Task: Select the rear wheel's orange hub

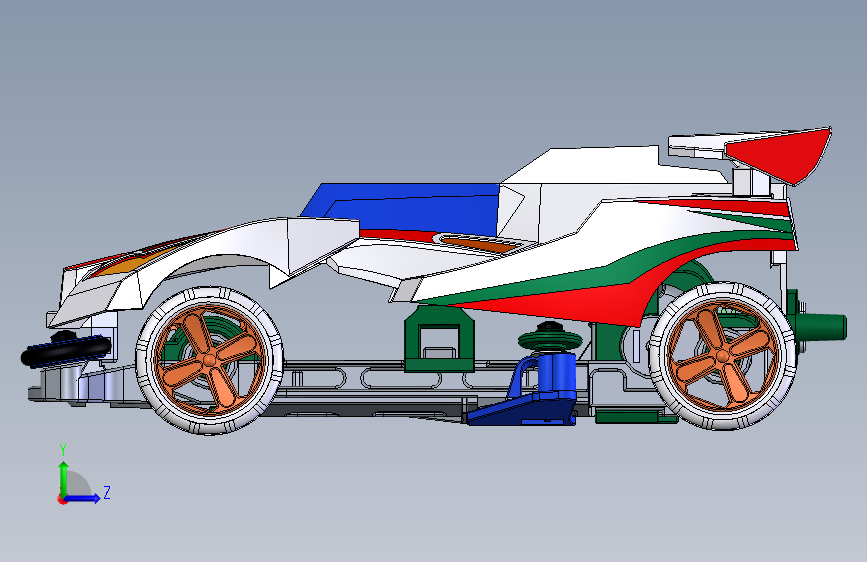Action: pos(722,356)
